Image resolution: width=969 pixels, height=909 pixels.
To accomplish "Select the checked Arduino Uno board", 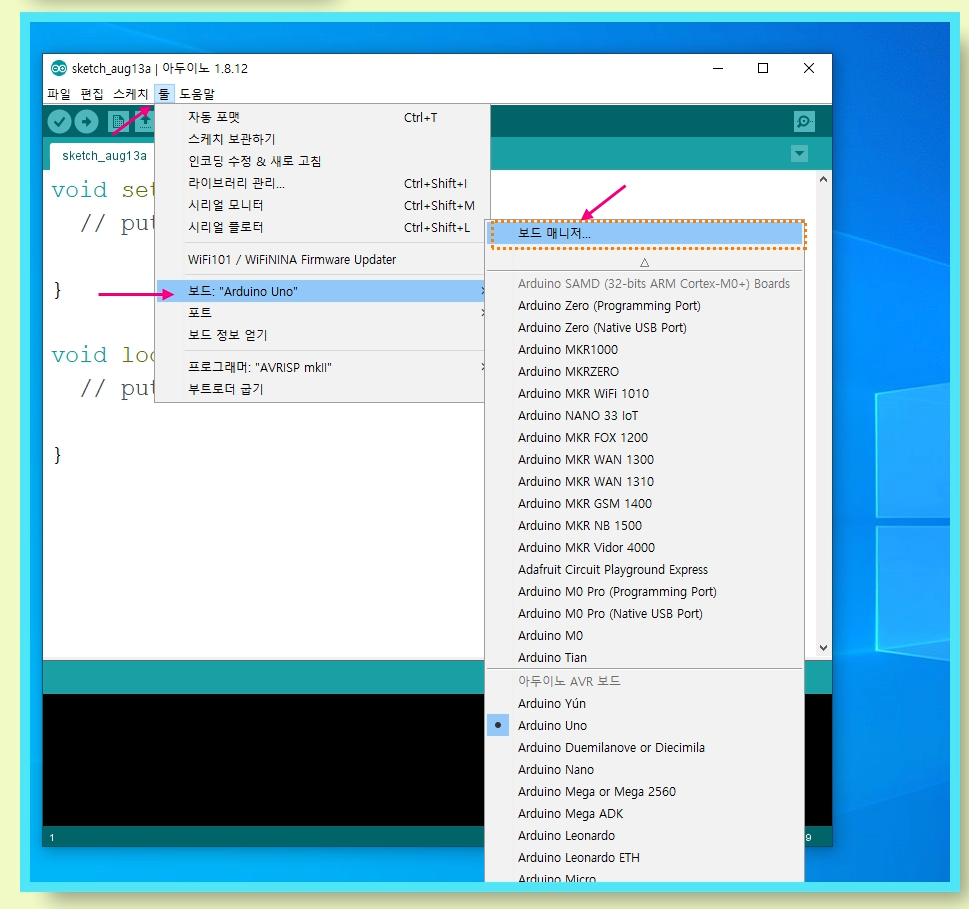I will tap(645, 725).
